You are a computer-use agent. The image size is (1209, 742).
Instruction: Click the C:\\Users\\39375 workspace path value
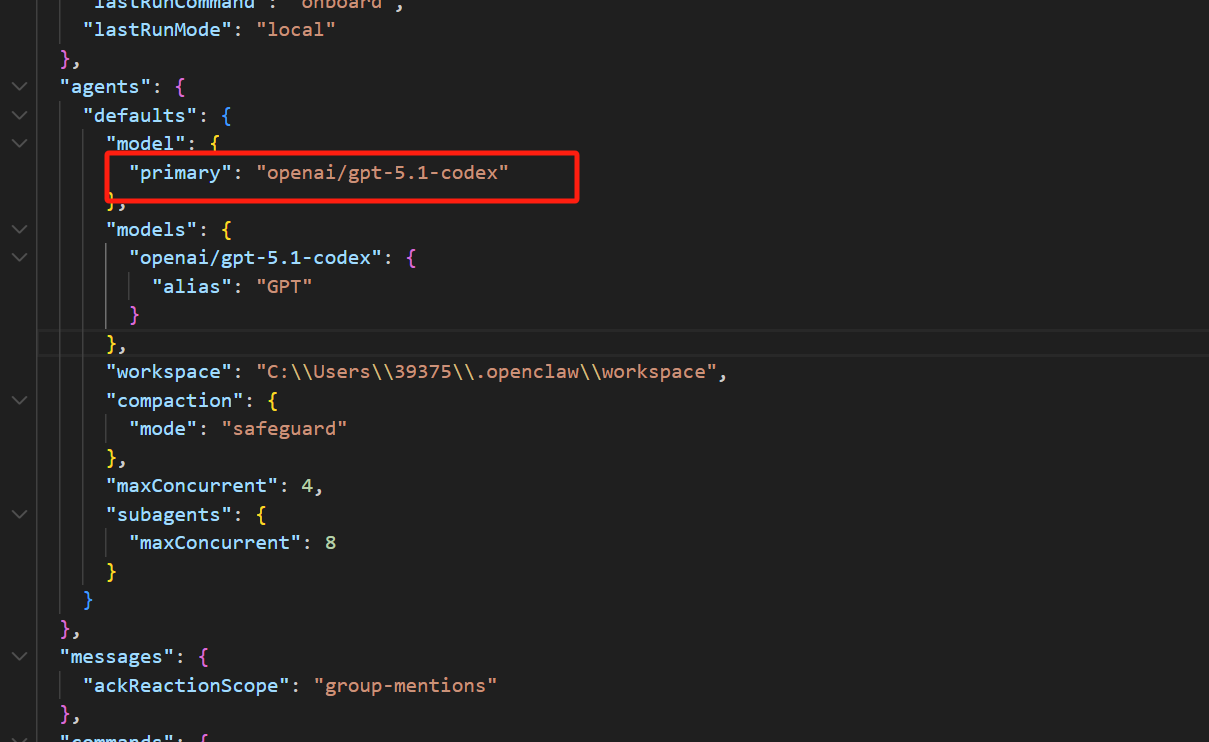pos(487,371)
